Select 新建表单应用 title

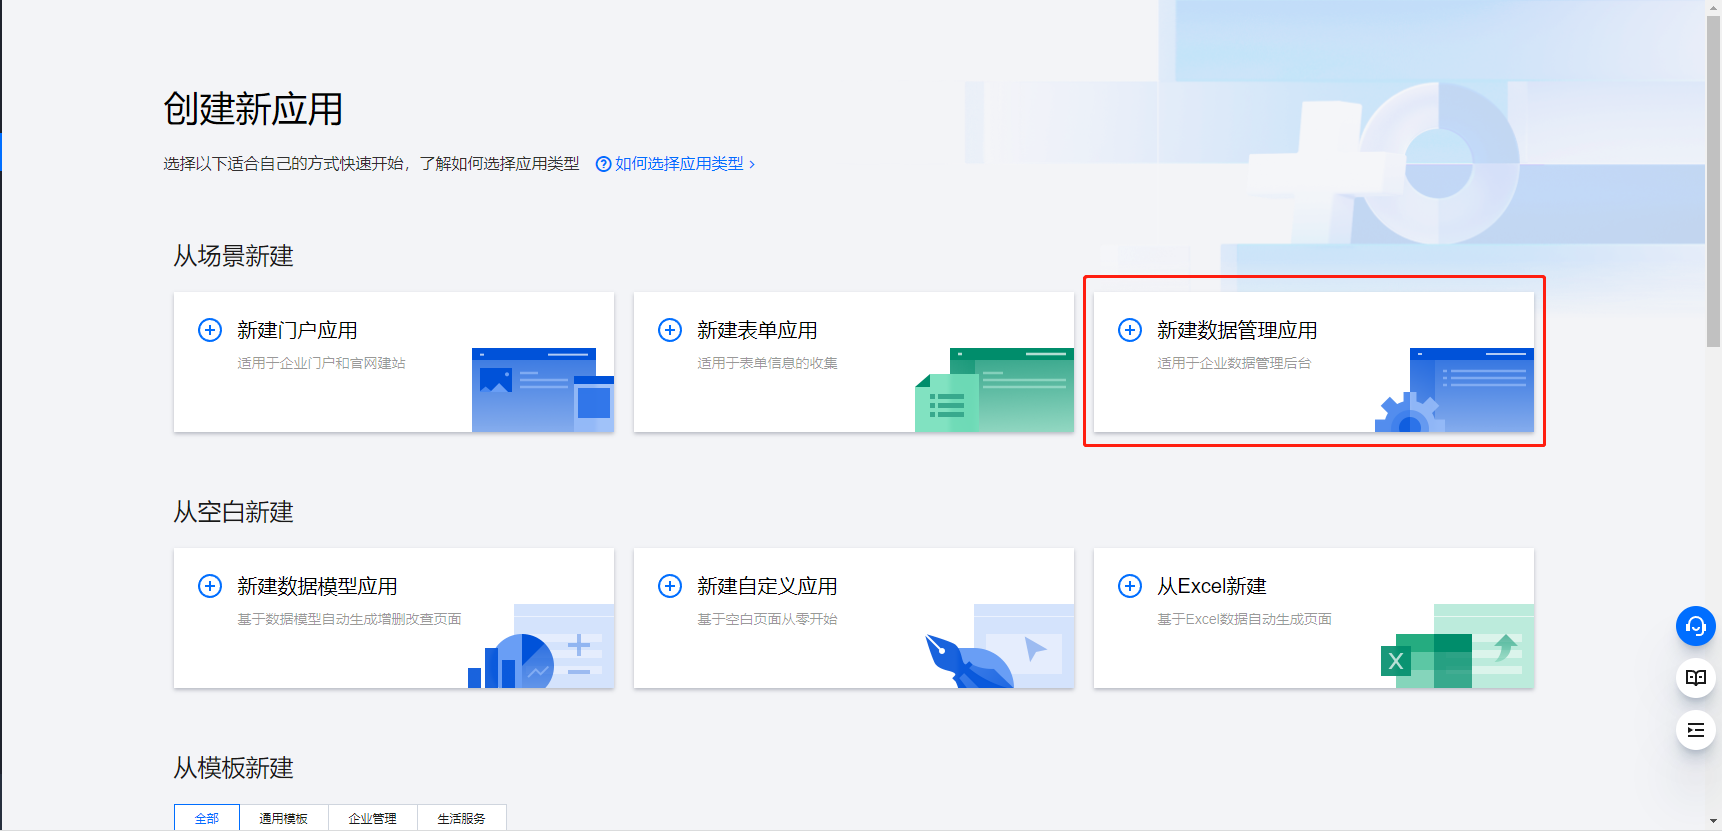[757, 330]
